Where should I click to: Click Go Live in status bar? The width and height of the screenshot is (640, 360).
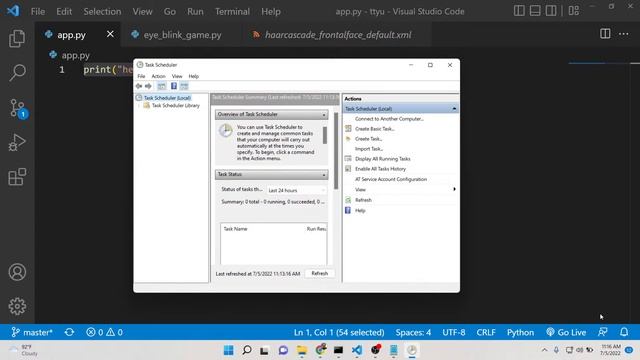tap(566, 332)
